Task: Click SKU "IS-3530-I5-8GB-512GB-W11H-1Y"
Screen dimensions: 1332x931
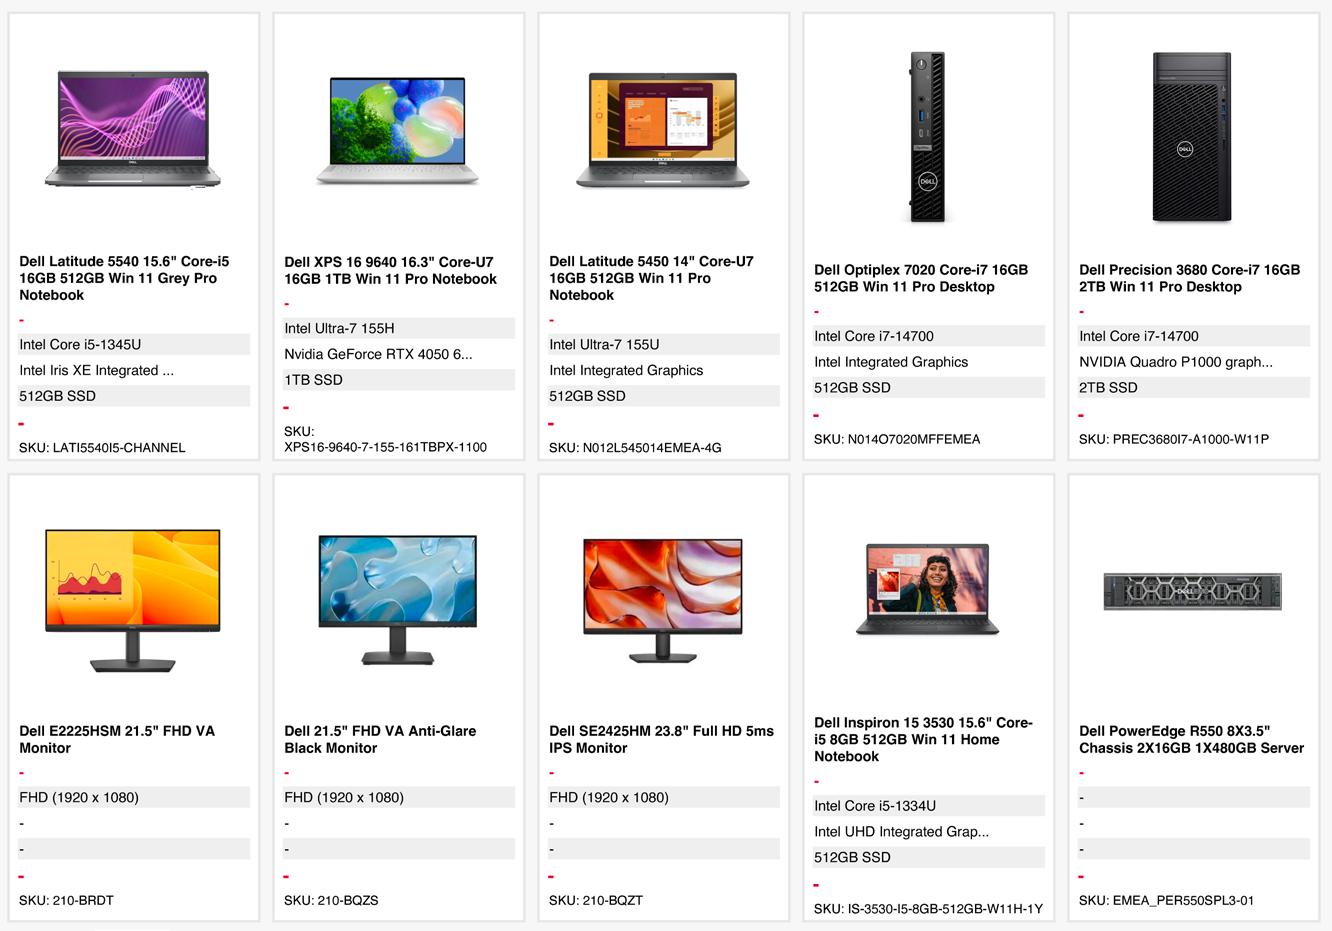Action: pos(945,909)
